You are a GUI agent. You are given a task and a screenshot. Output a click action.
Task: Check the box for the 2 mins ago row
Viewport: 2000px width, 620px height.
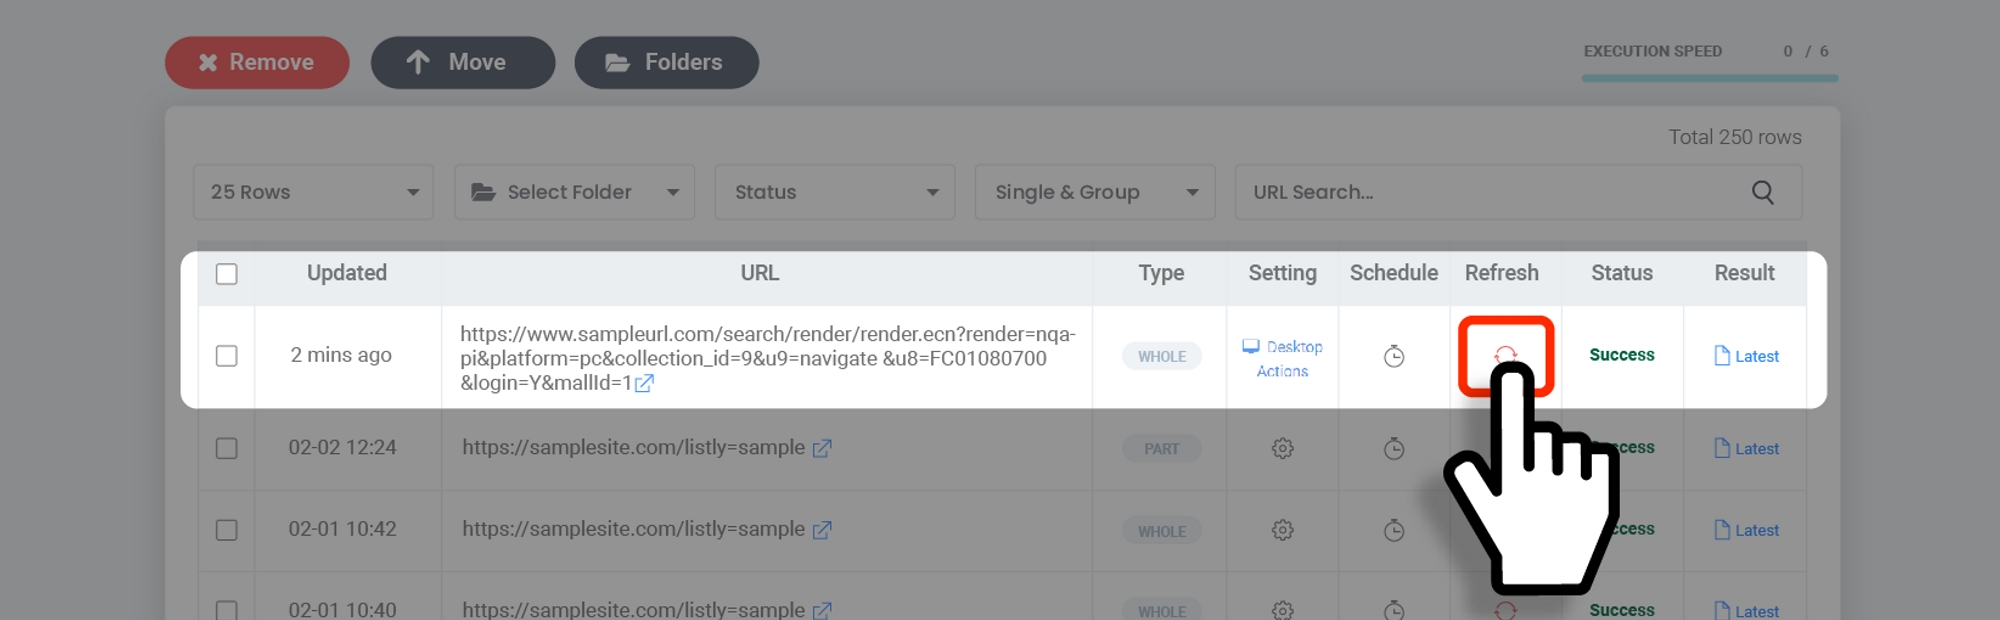pos(227,356)
